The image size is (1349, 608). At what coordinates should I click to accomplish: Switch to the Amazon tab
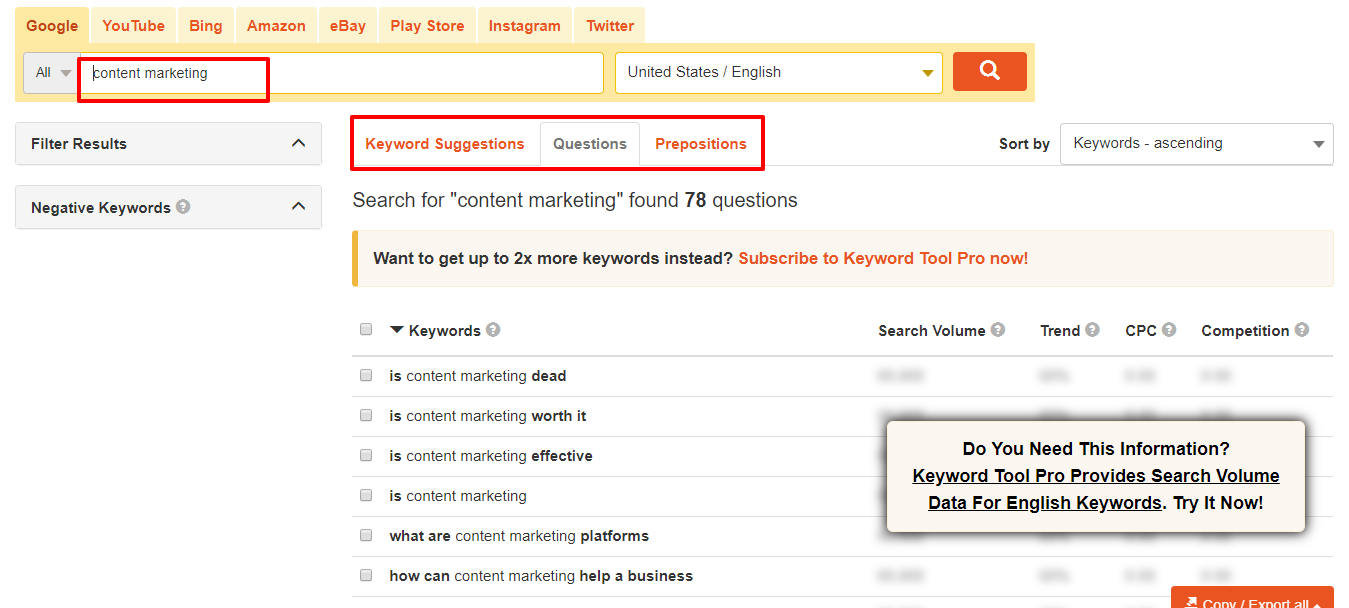pyautogui.click(x=276, y=26)
